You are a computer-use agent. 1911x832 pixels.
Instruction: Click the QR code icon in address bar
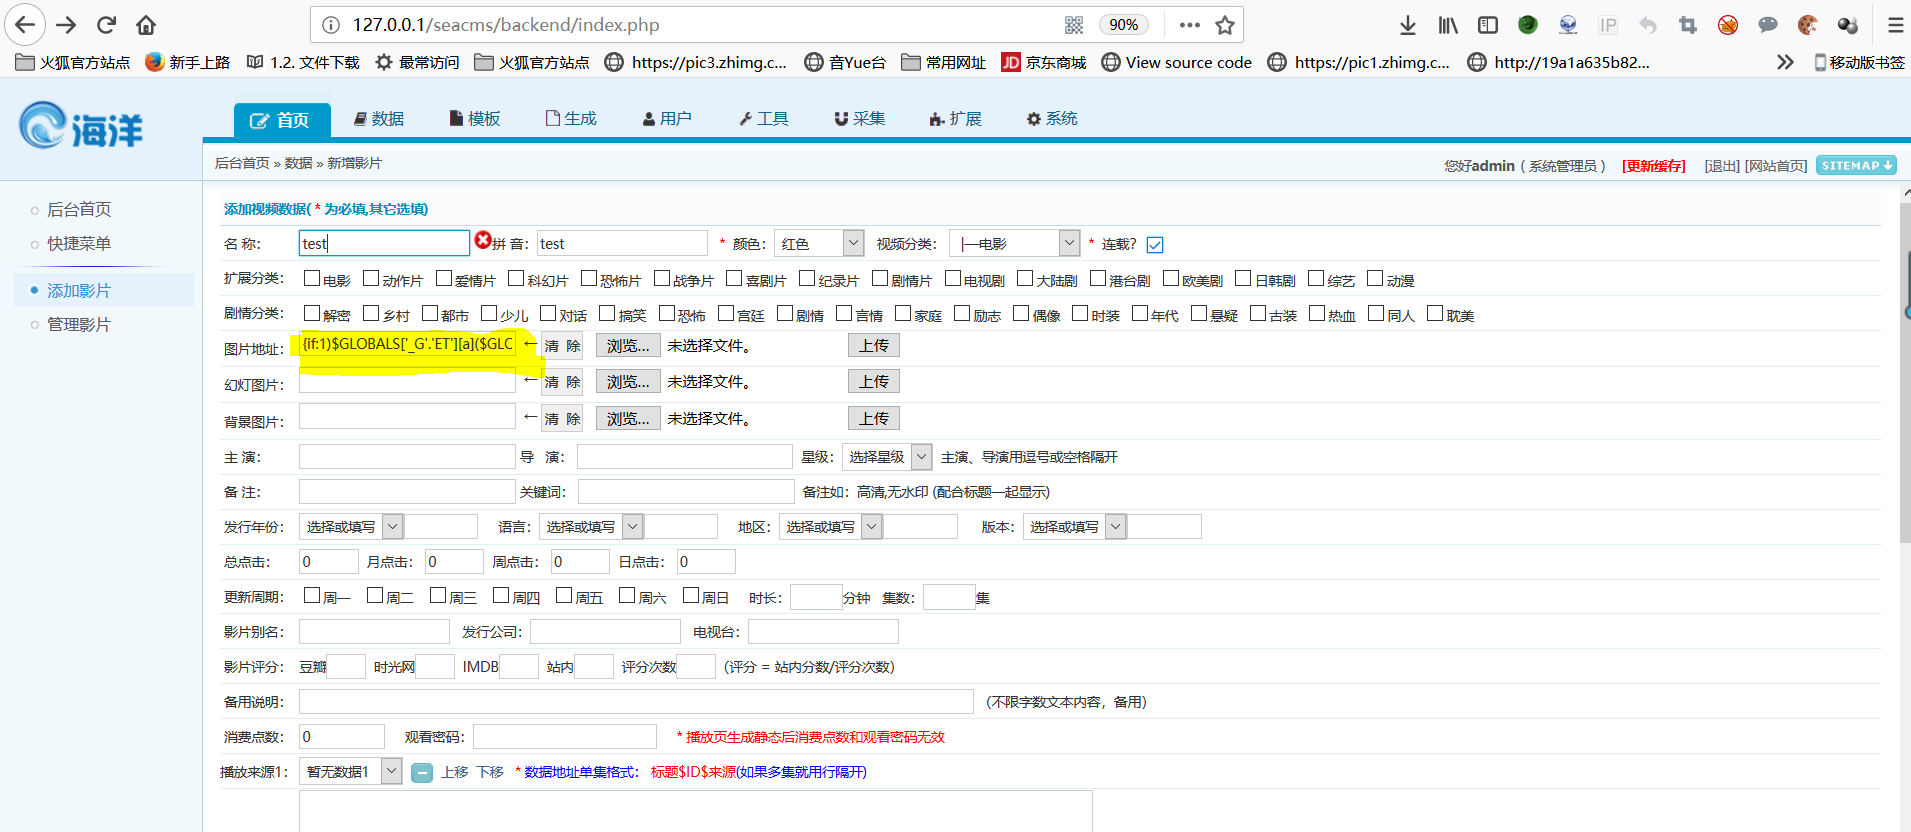pos(1074,25)
